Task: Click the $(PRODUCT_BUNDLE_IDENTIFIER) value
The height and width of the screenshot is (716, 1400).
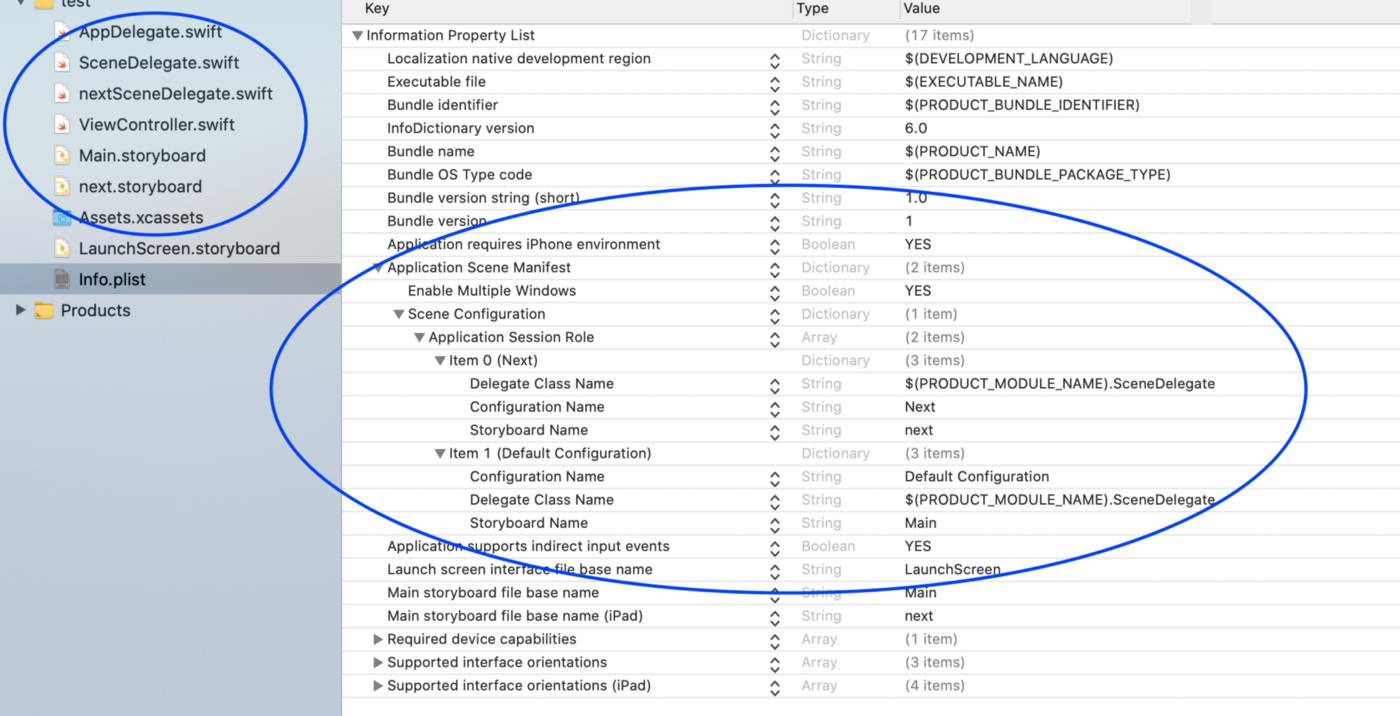Action: tap(1021, 105)
